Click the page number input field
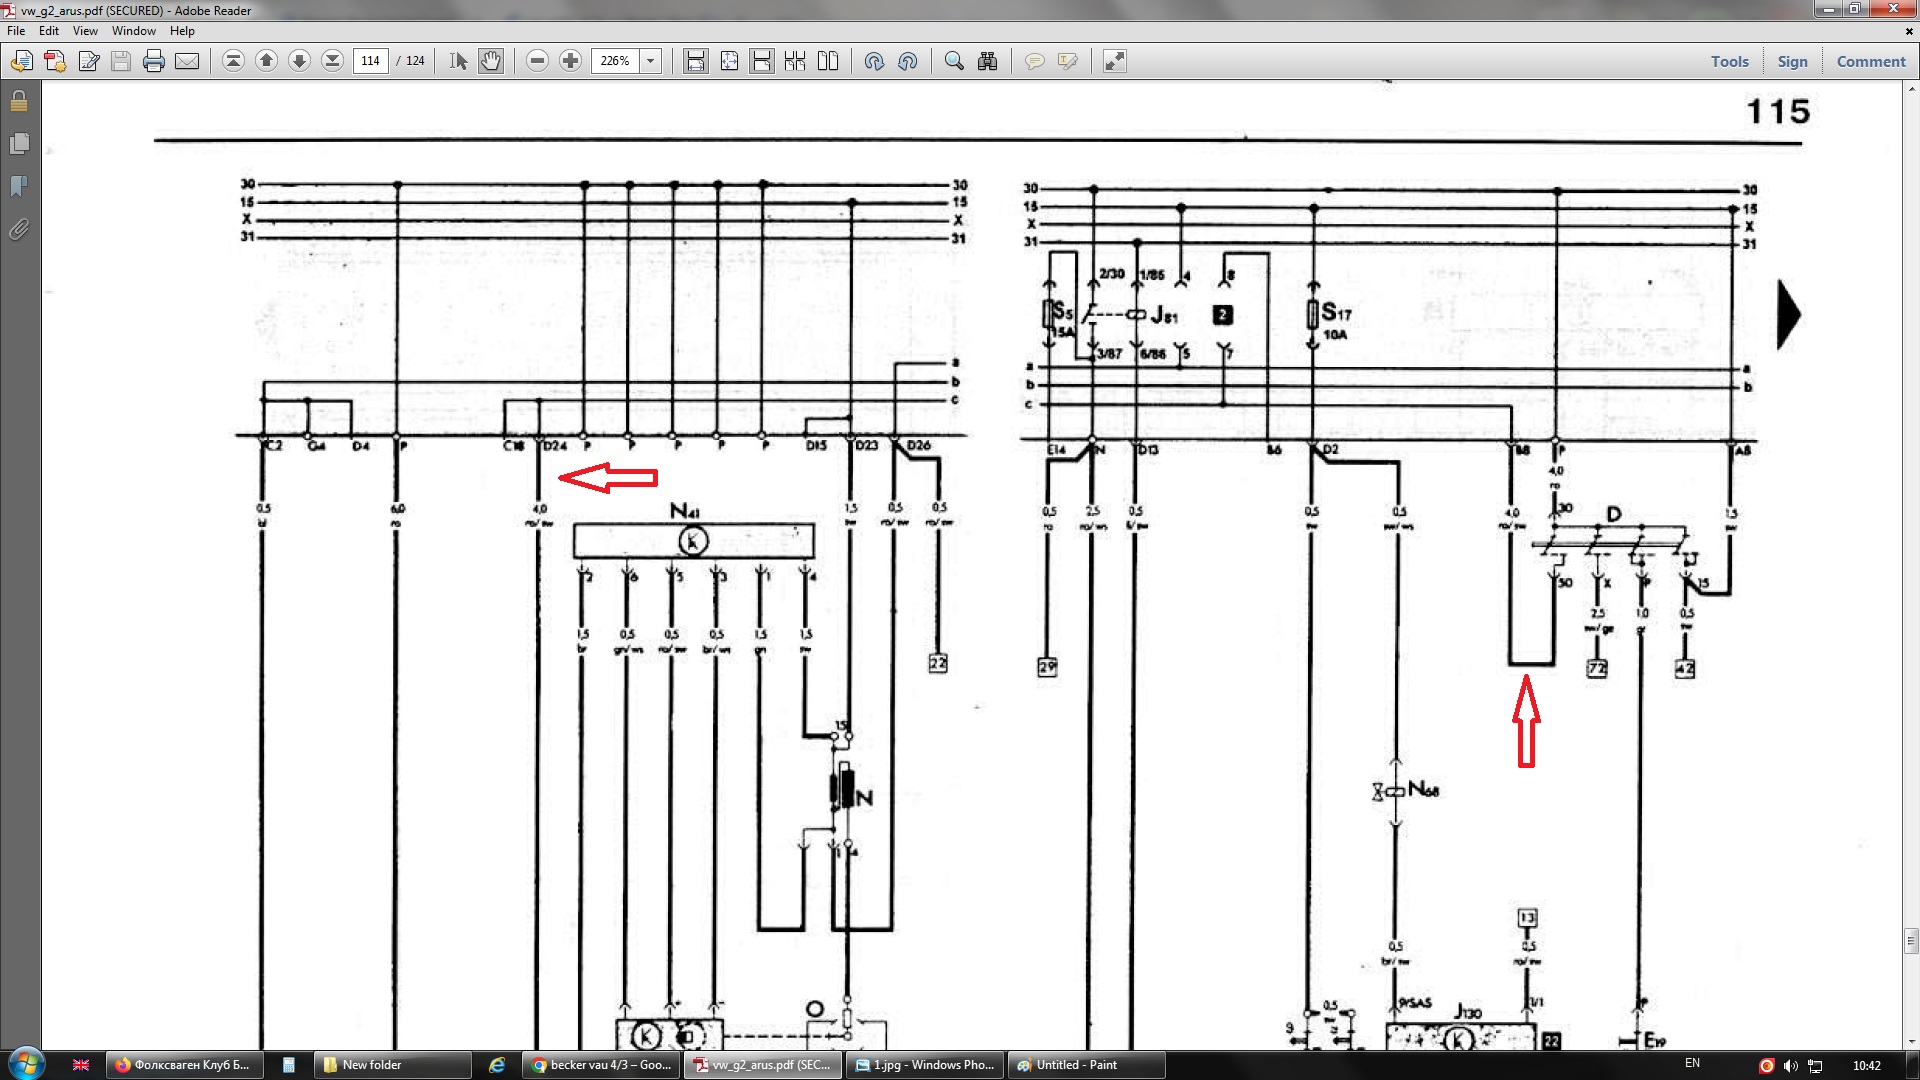 click(x=370, y=61)
